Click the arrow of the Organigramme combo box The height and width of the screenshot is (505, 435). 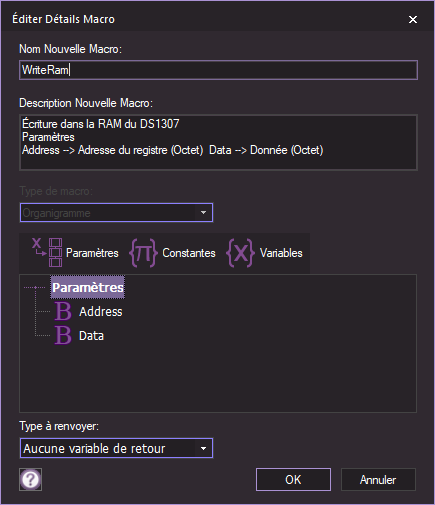(x=203, y=213)
